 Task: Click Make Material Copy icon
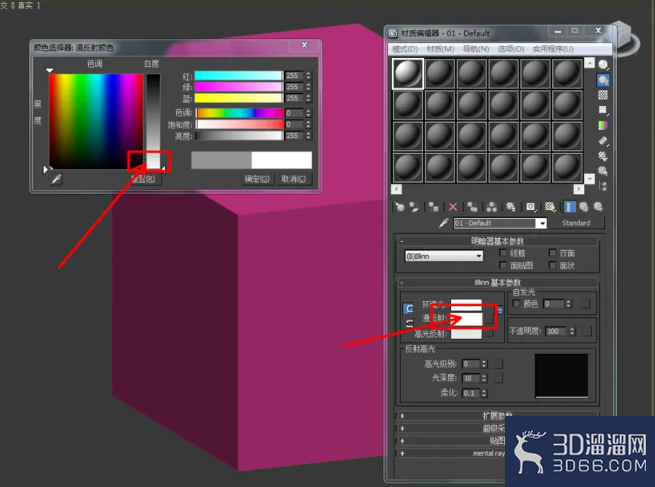[x=472, y=207]
